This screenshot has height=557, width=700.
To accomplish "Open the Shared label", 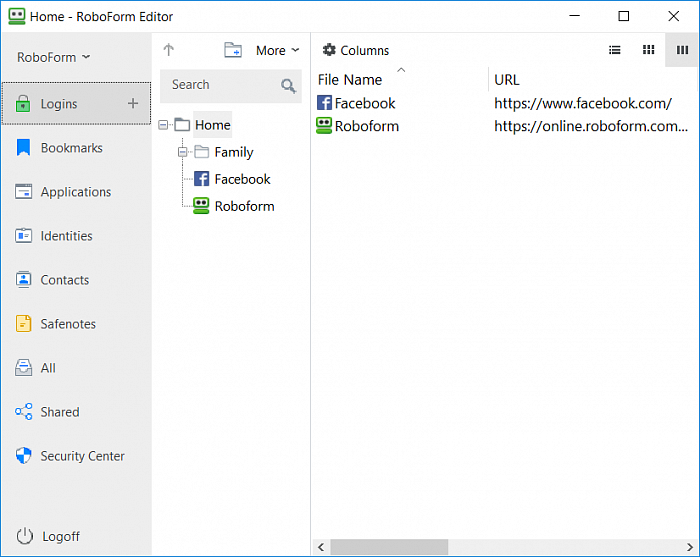I will (x=60, y=412).
